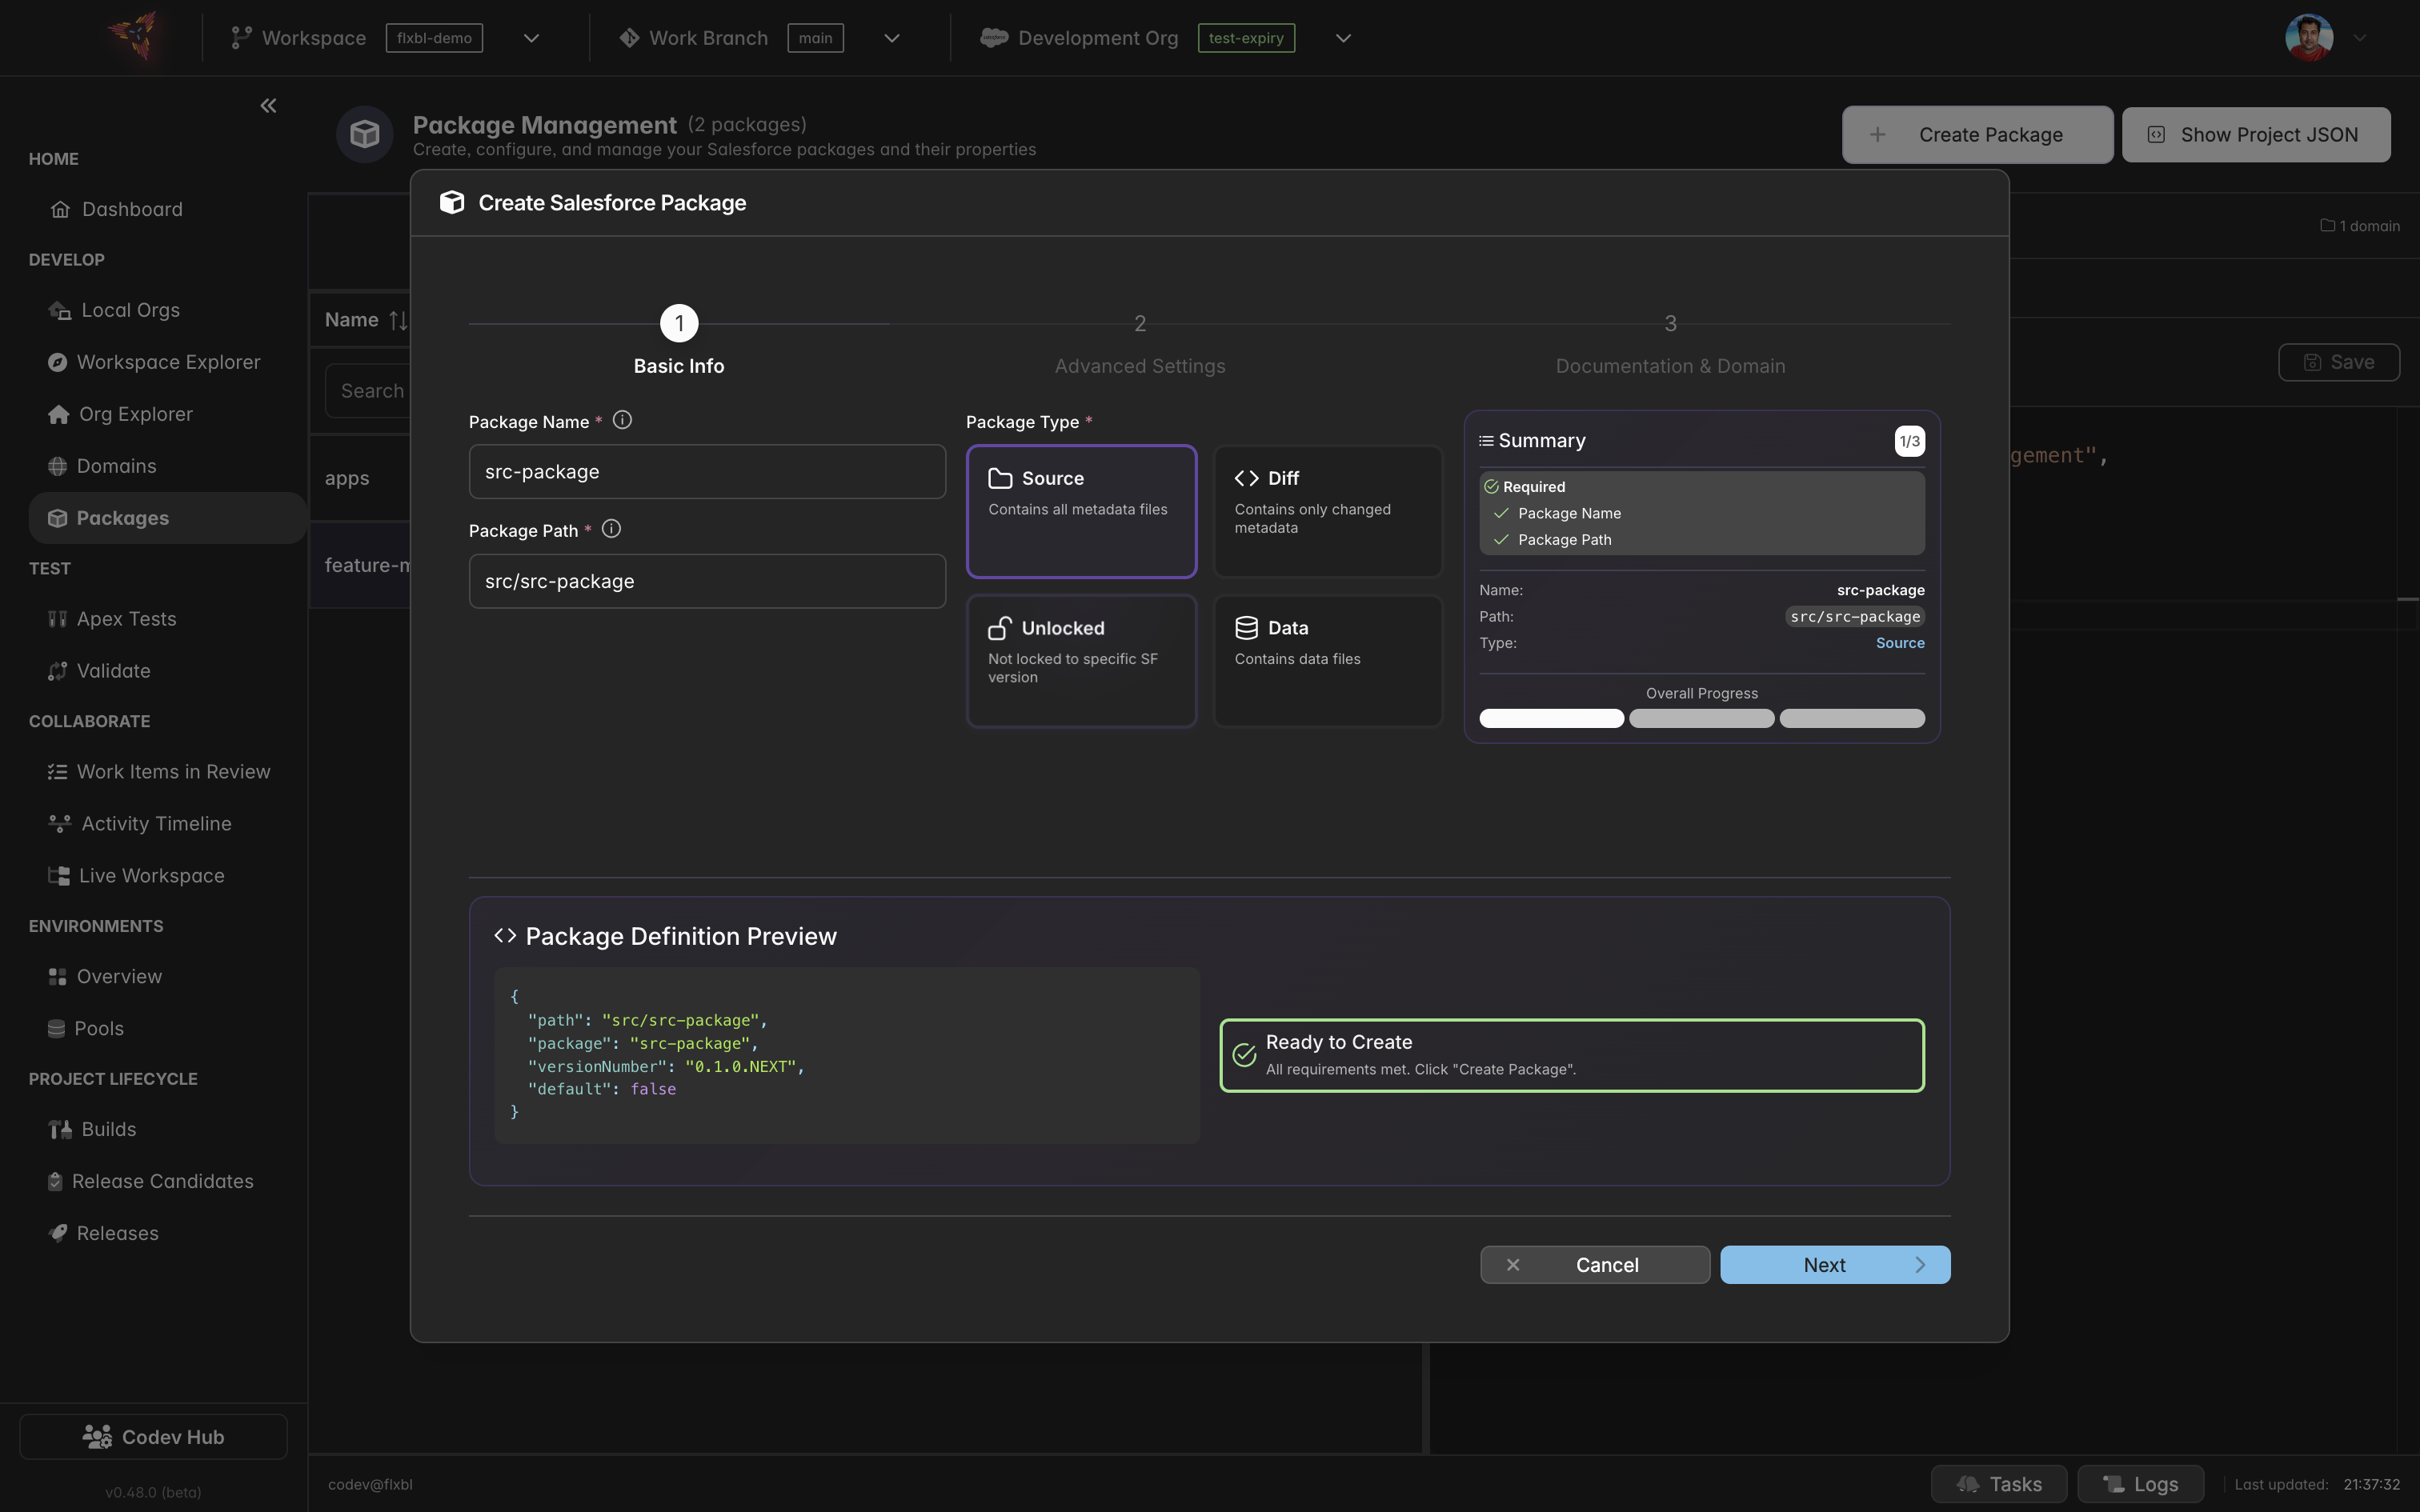Open the user avatar in the header
The width and height of the screenshot is (2420, 1512).
coord(2309,38)
